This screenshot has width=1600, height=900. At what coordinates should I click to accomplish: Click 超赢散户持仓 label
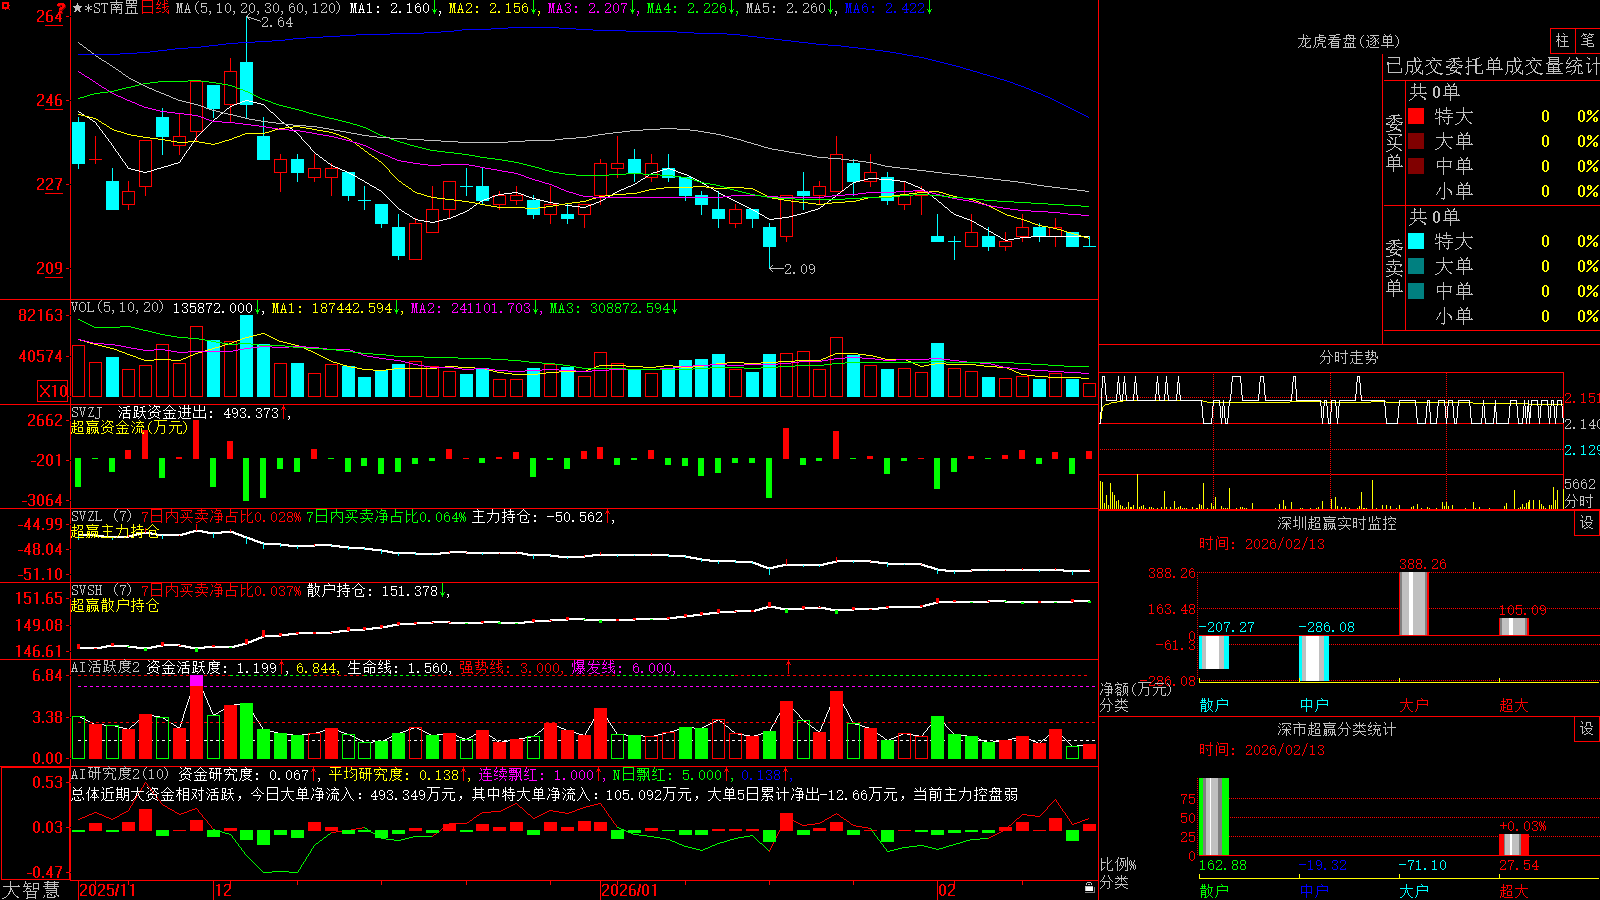click(115, 605)
